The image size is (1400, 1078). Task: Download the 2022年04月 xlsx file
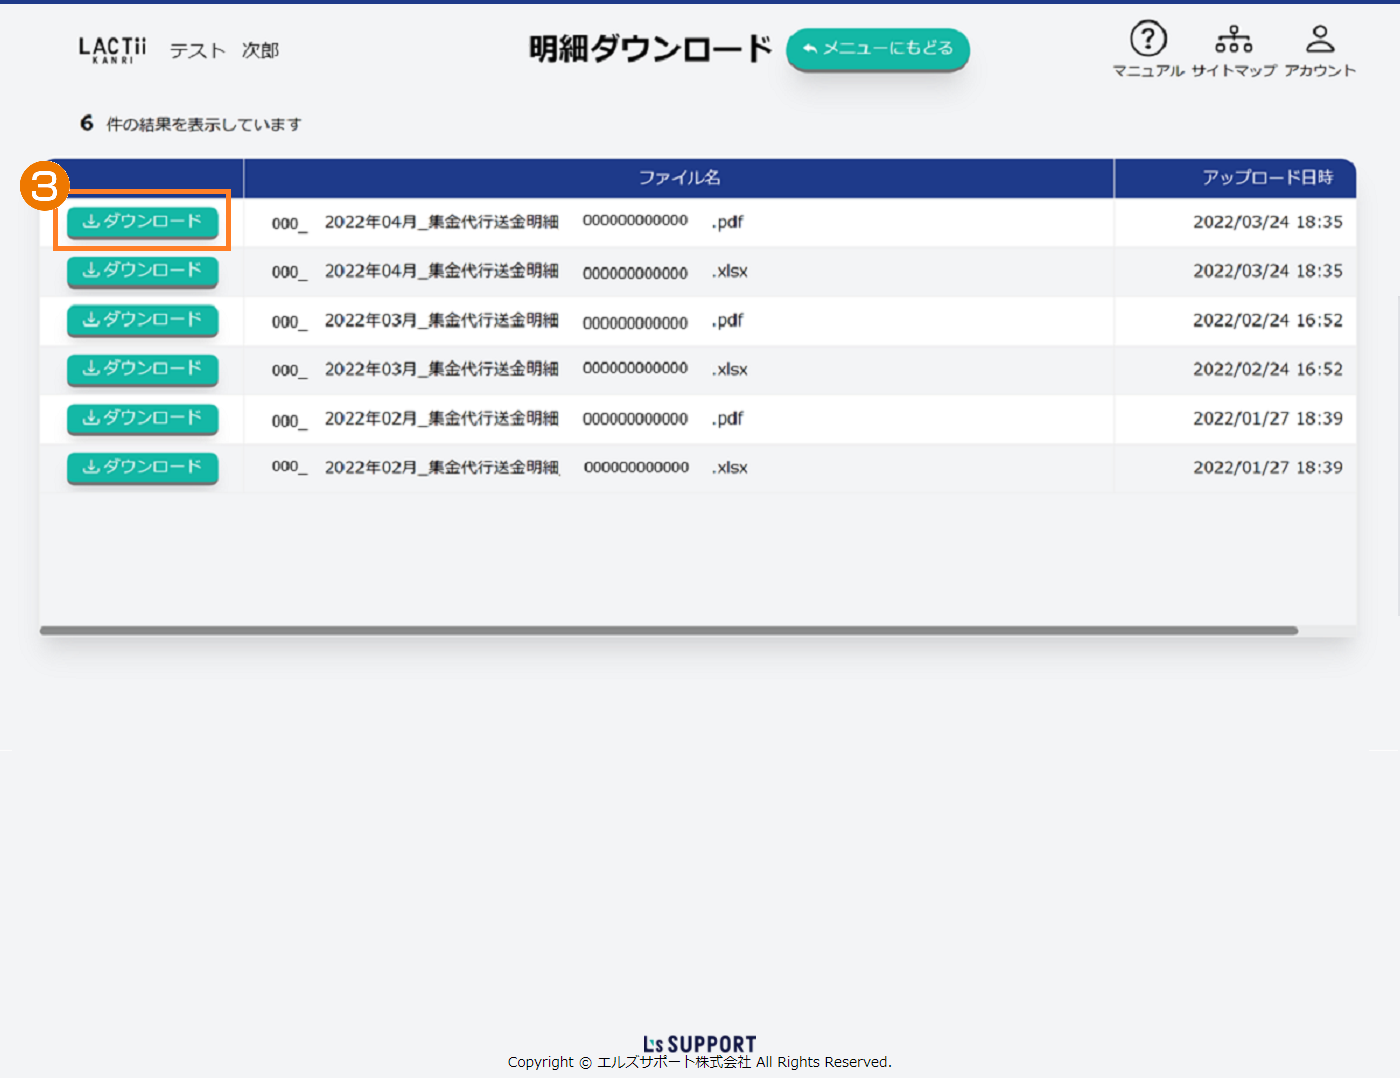pyautogui.click(x=142, y=271)
